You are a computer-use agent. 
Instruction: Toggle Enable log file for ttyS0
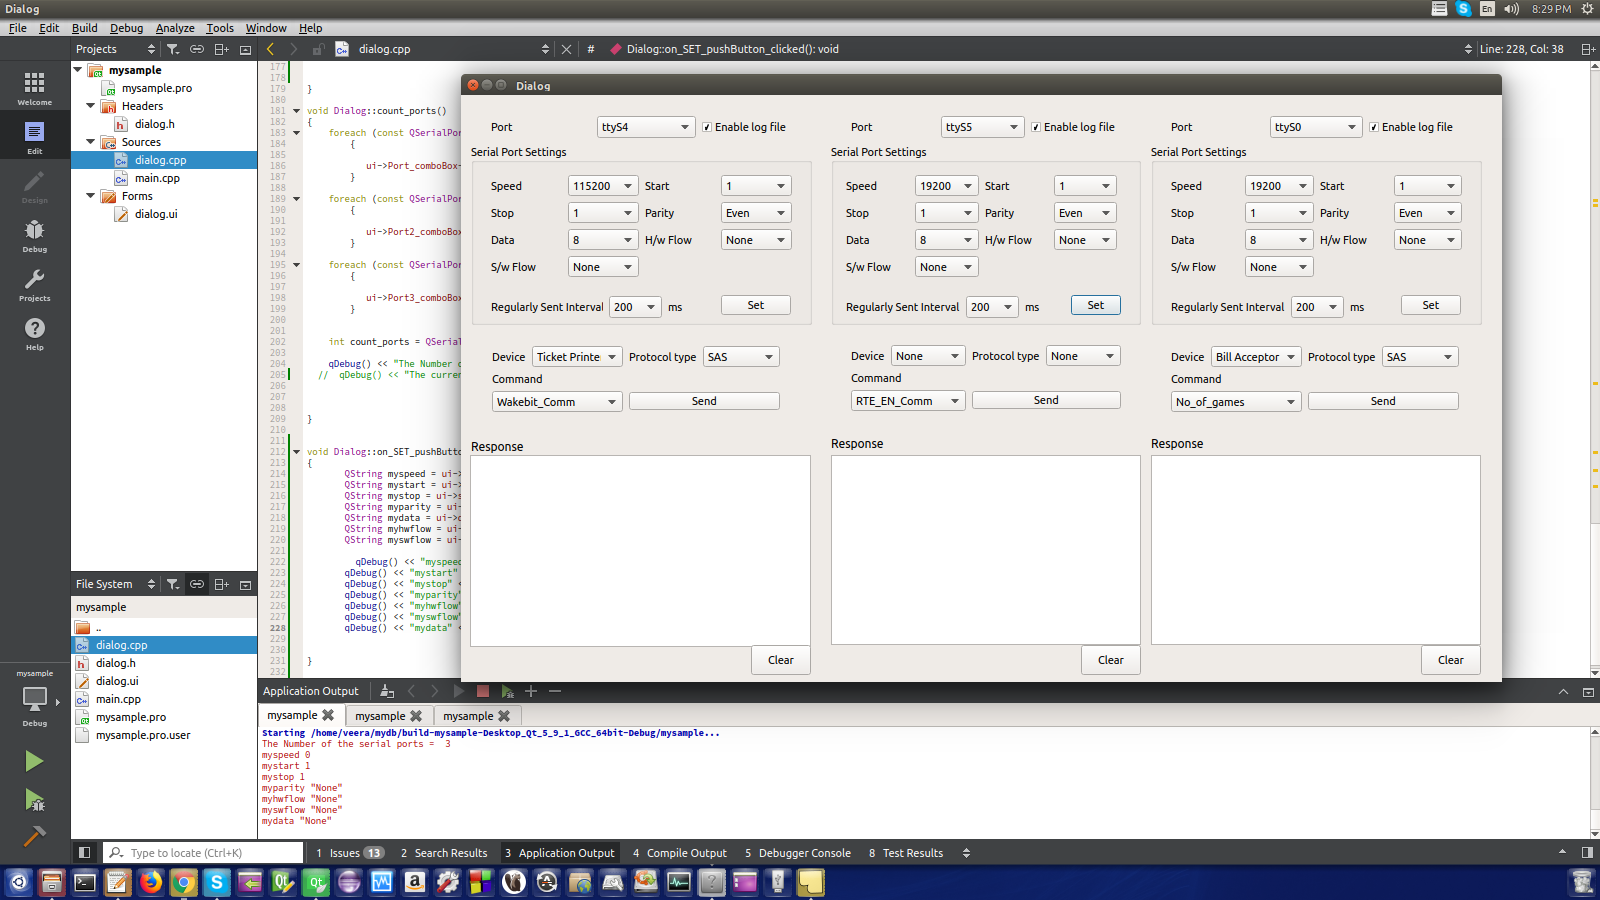(x=1374, y=127)
